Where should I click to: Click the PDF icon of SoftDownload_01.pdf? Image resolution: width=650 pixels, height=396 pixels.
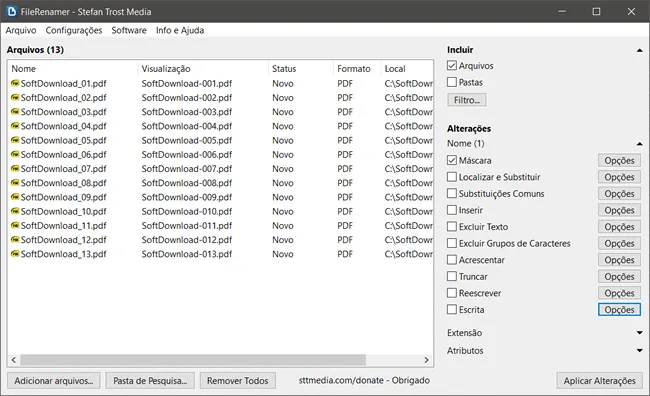tap(15, 83)
